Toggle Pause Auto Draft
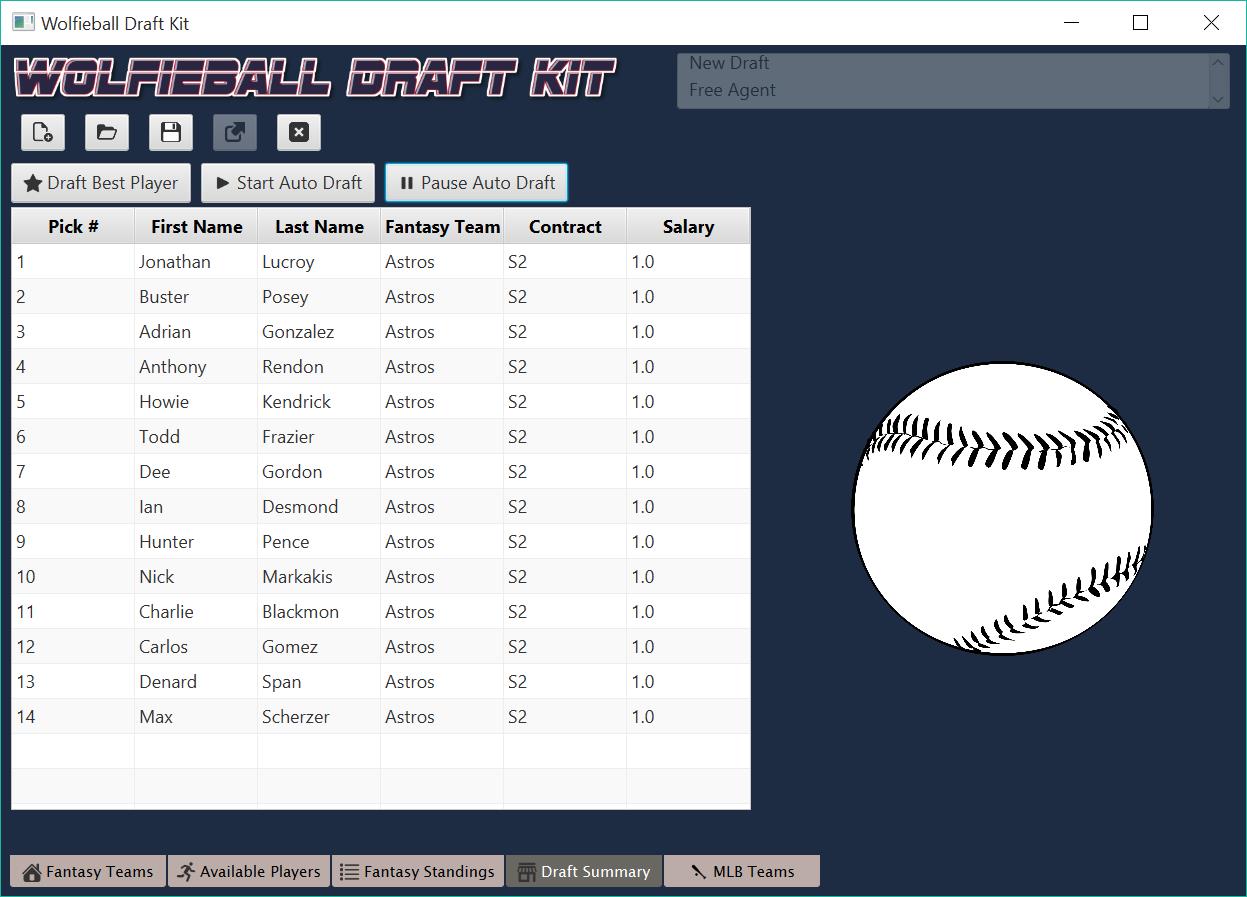The image size is (1247, 897). (x=476, y=182)
